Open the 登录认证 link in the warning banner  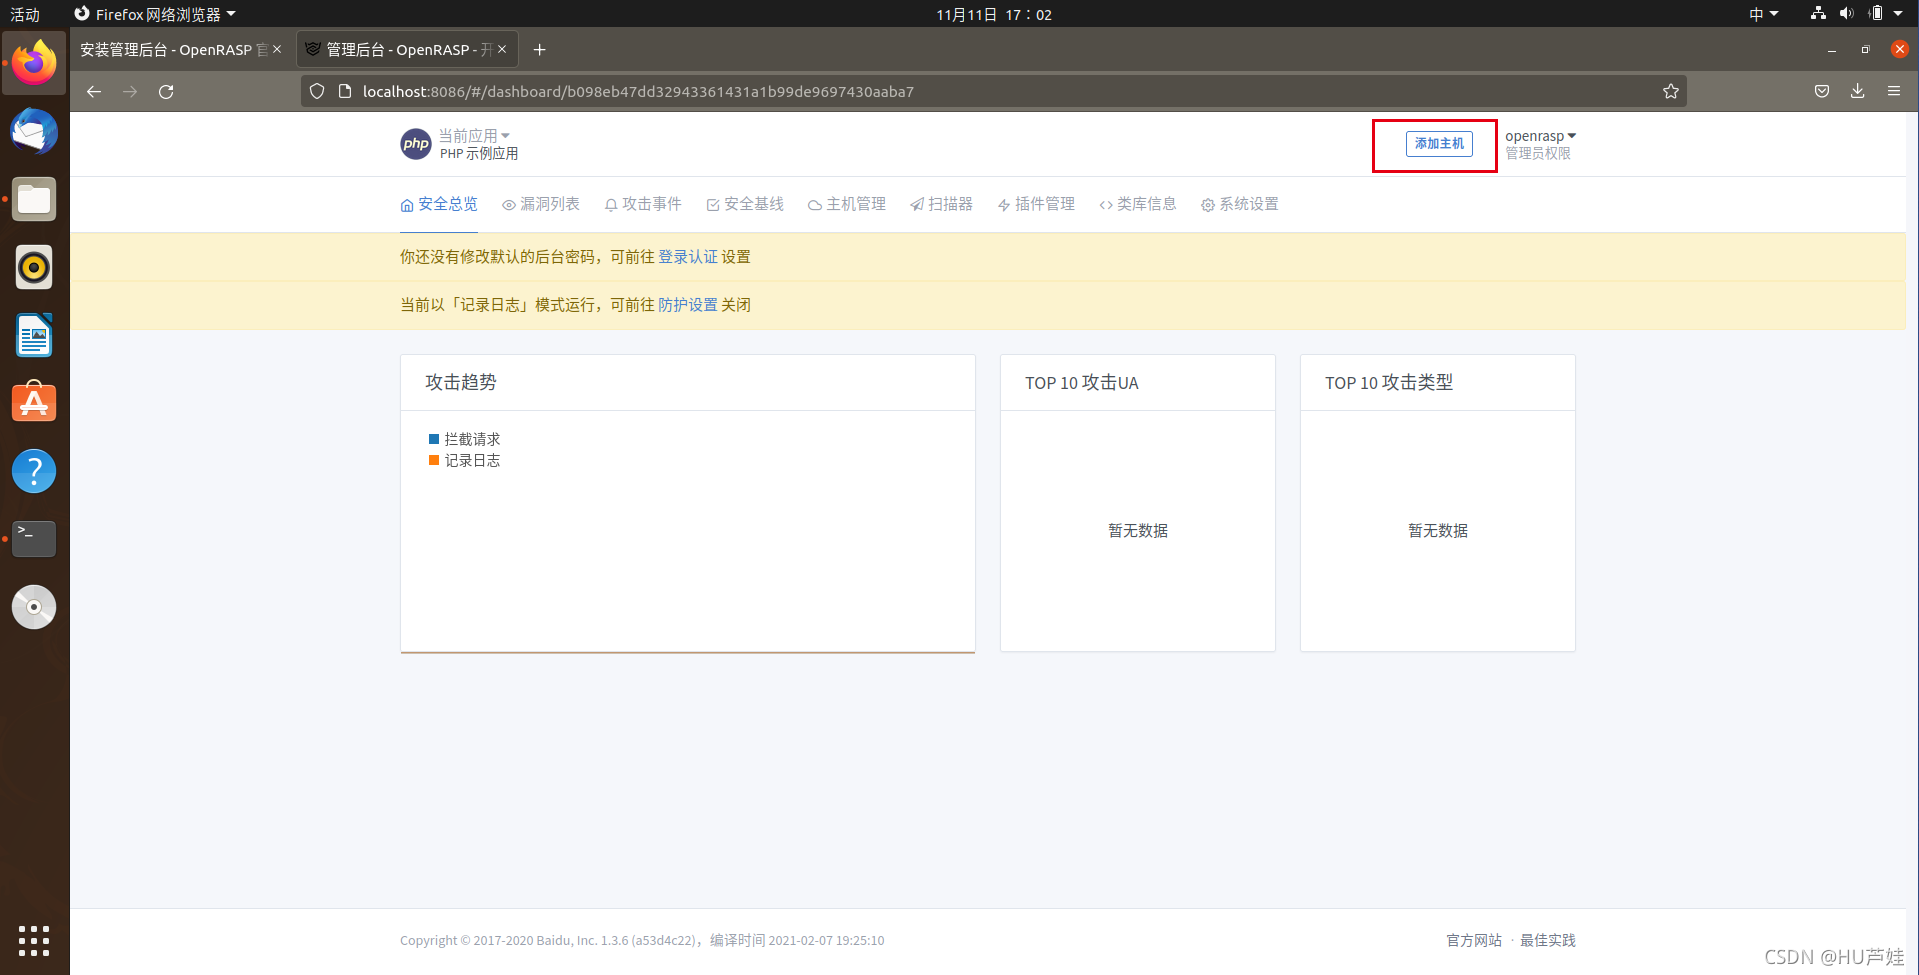[x=687, y=257]
